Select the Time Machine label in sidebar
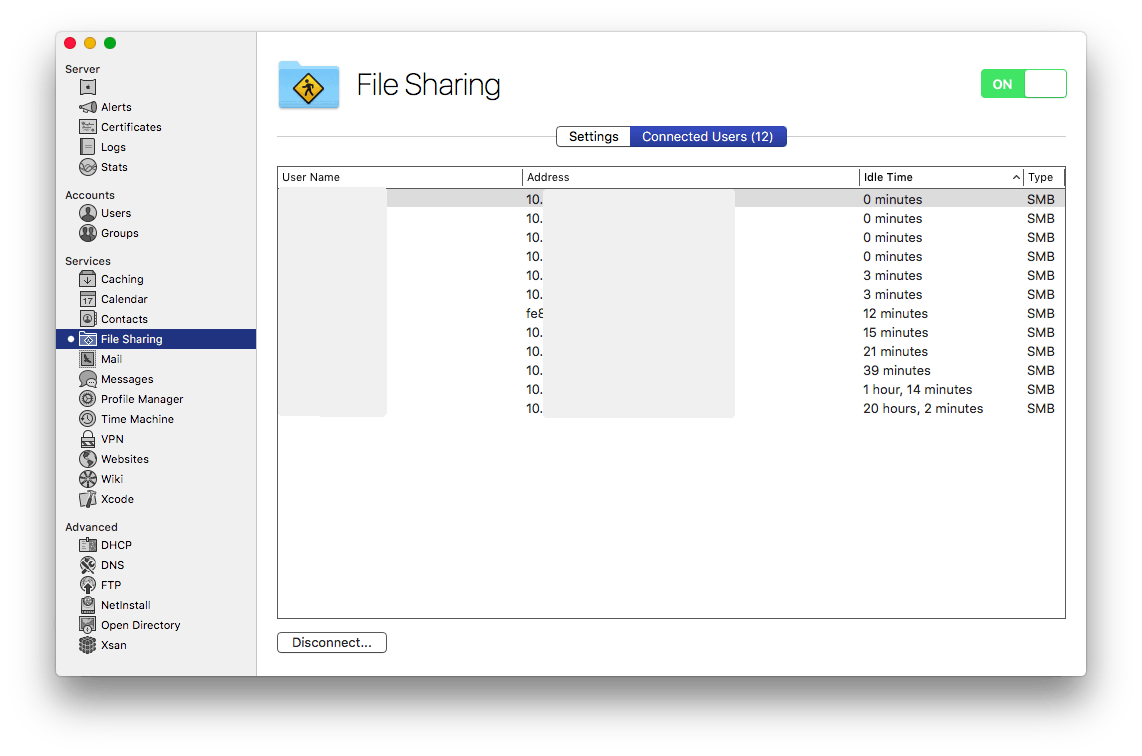Screen dimensions: 1142x756 pyautogui.click(x=138, y=419)
